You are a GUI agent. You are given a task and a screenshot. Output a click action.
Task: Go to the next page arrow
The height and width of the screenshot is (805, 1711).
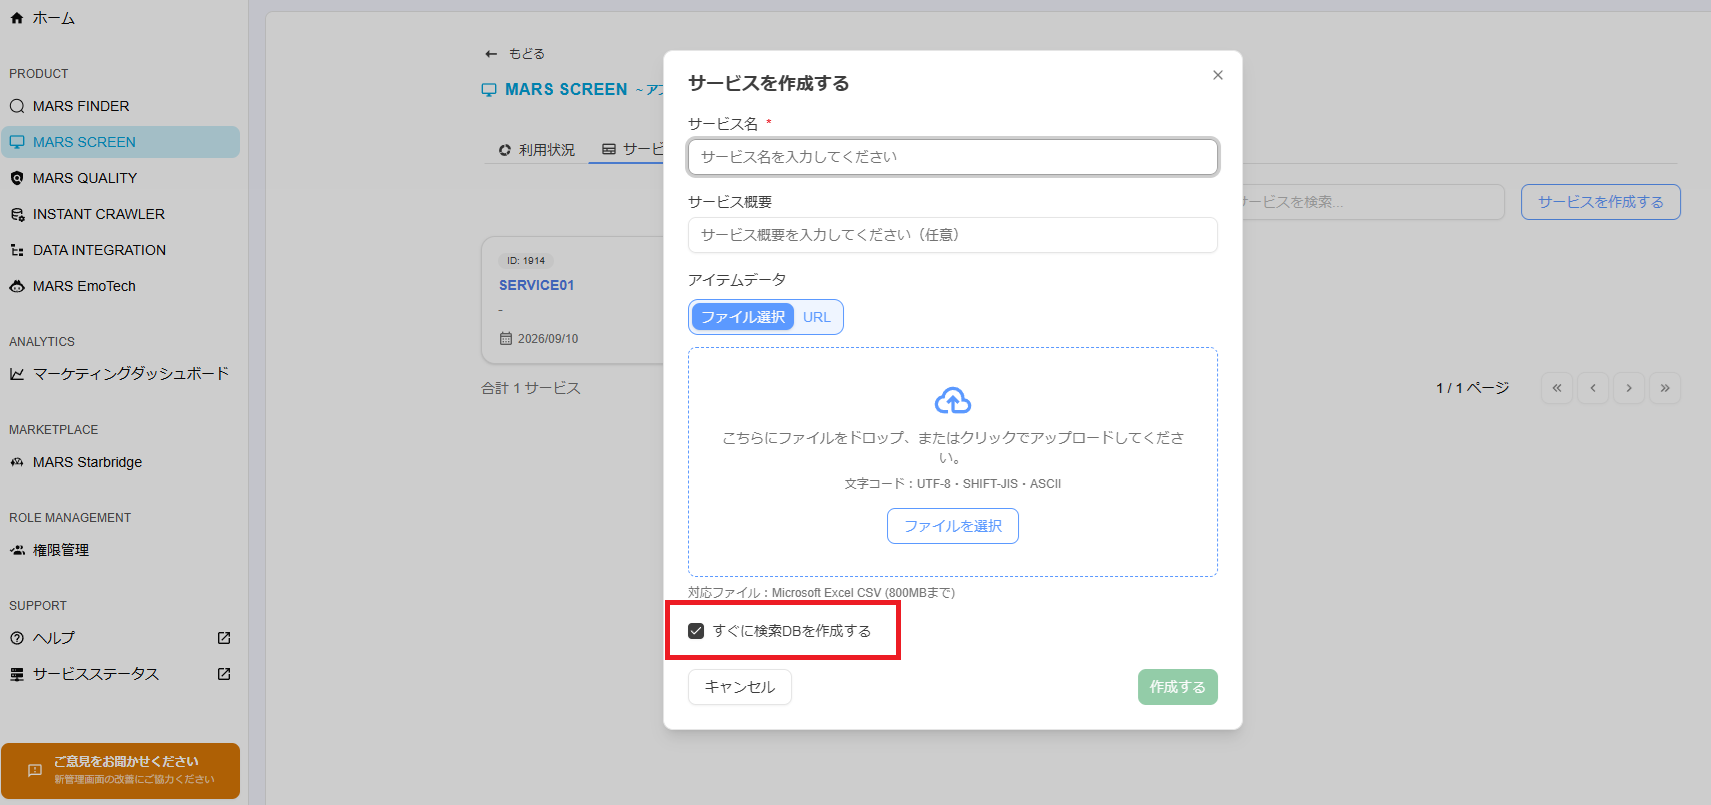click(x=1629, y=388)
